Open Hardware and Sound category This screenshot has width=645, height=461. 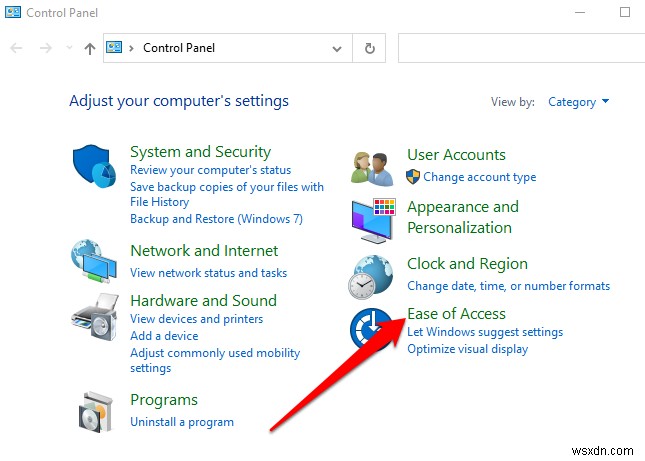tap(204, 301)
